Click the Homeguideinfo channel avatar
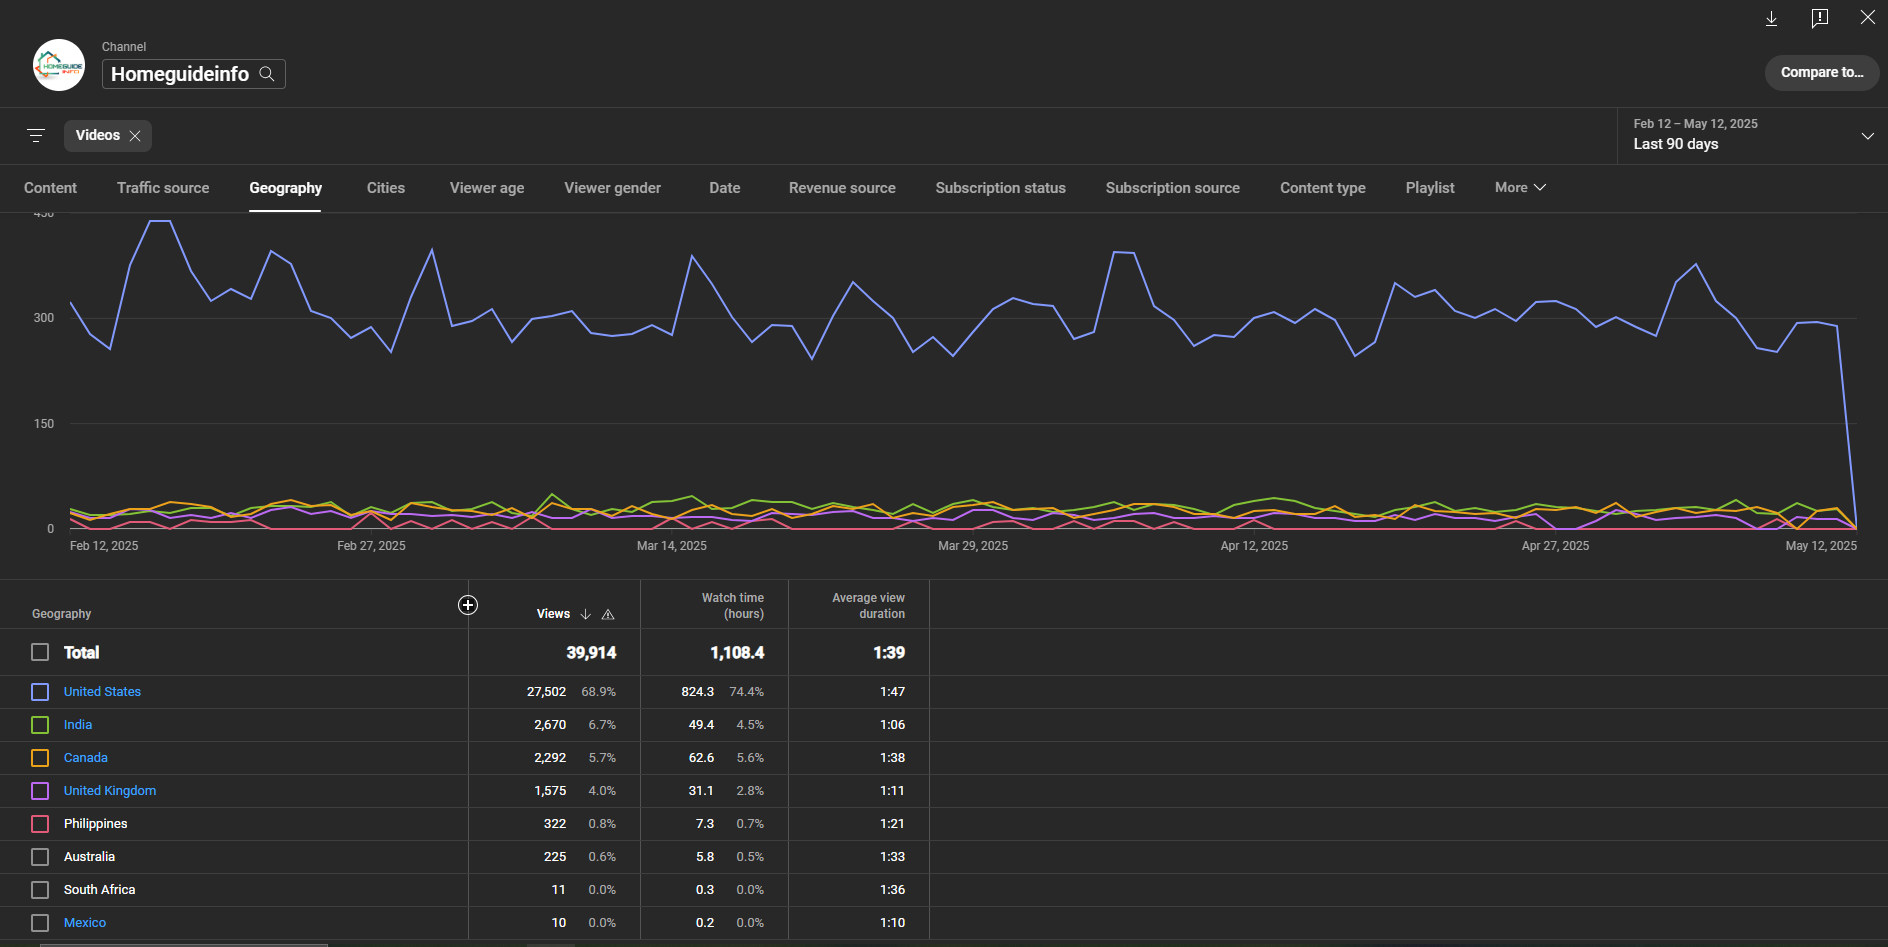This screenshot has height=947, width=1888. 59,66
